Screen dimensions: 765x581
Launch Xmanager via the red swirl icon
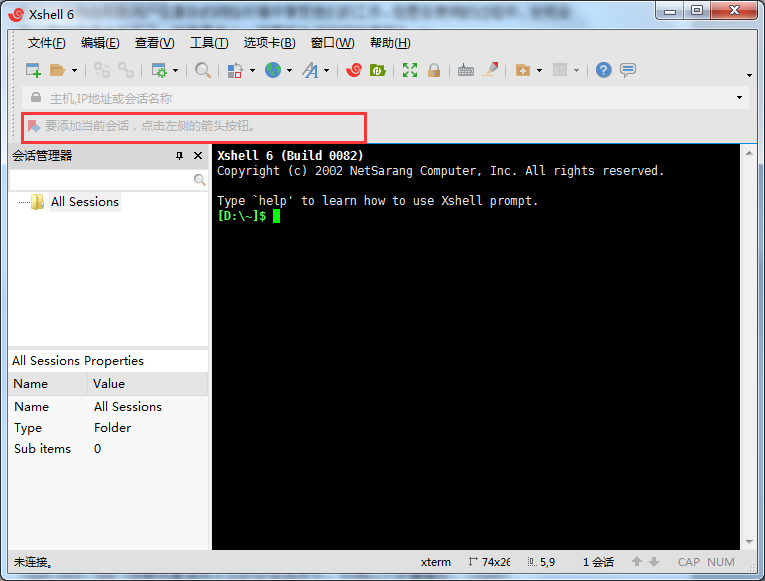coord(354,70)
